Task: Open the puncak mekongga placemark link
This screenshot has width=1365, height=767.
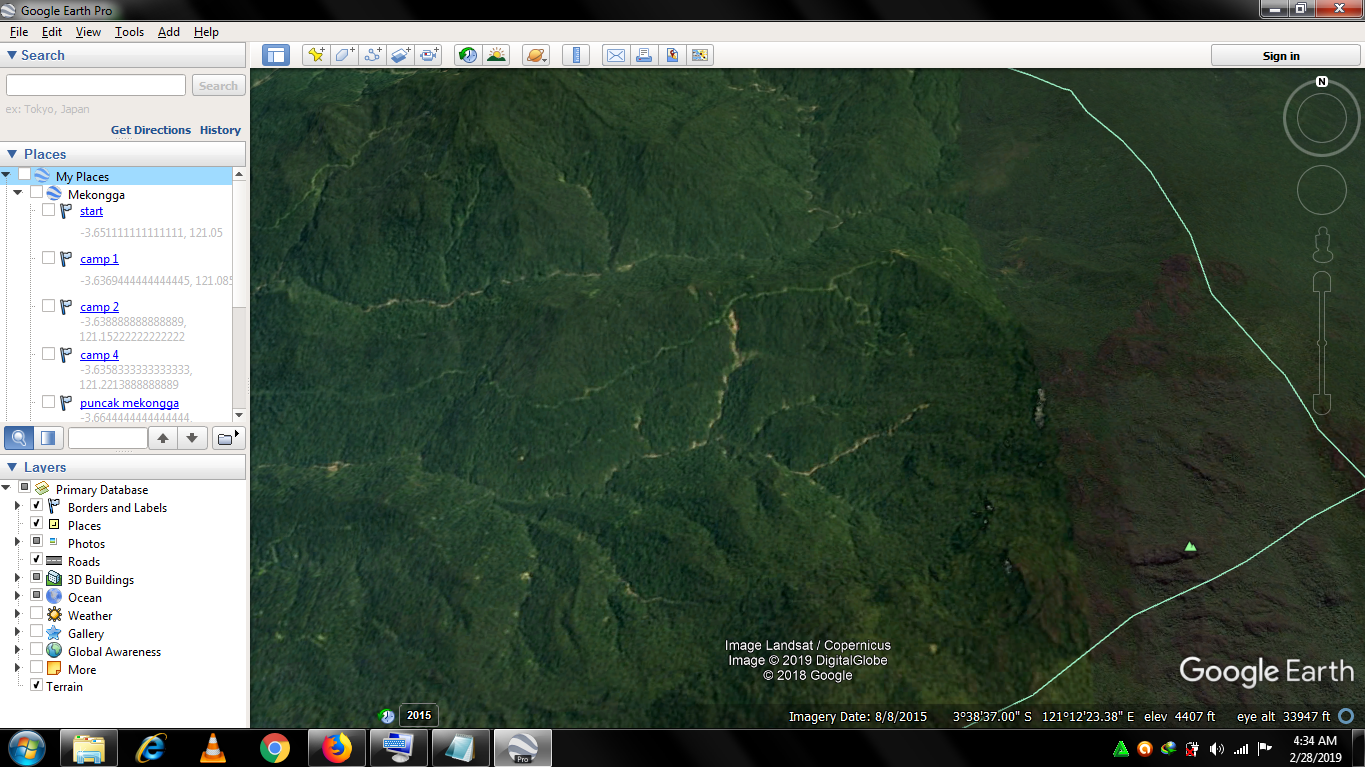Action: pos(129,403)
